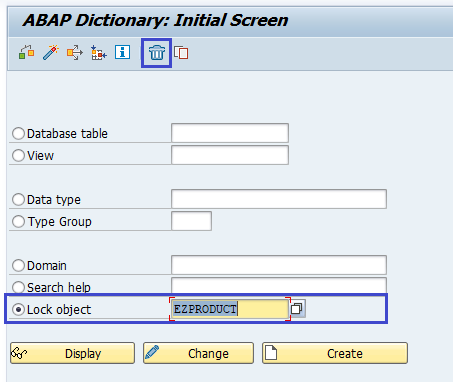Click the Display button
This screenshot has height=382, width=453.
pos(72,353)
